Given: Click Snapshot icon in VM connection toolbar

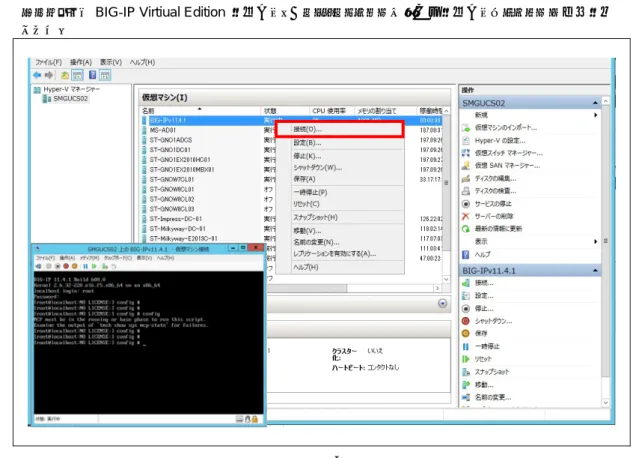Looking at the screenshot, I should [105, 266].
